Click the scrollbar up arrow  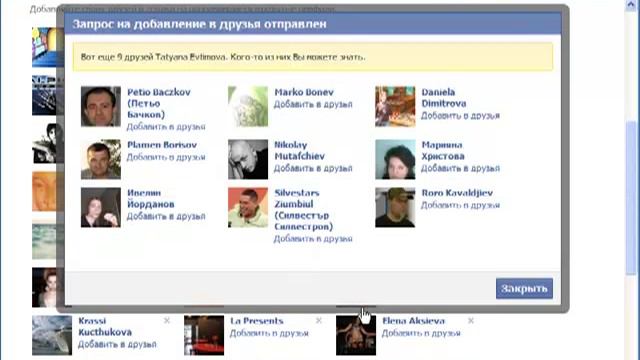click(x=631, y=5)
